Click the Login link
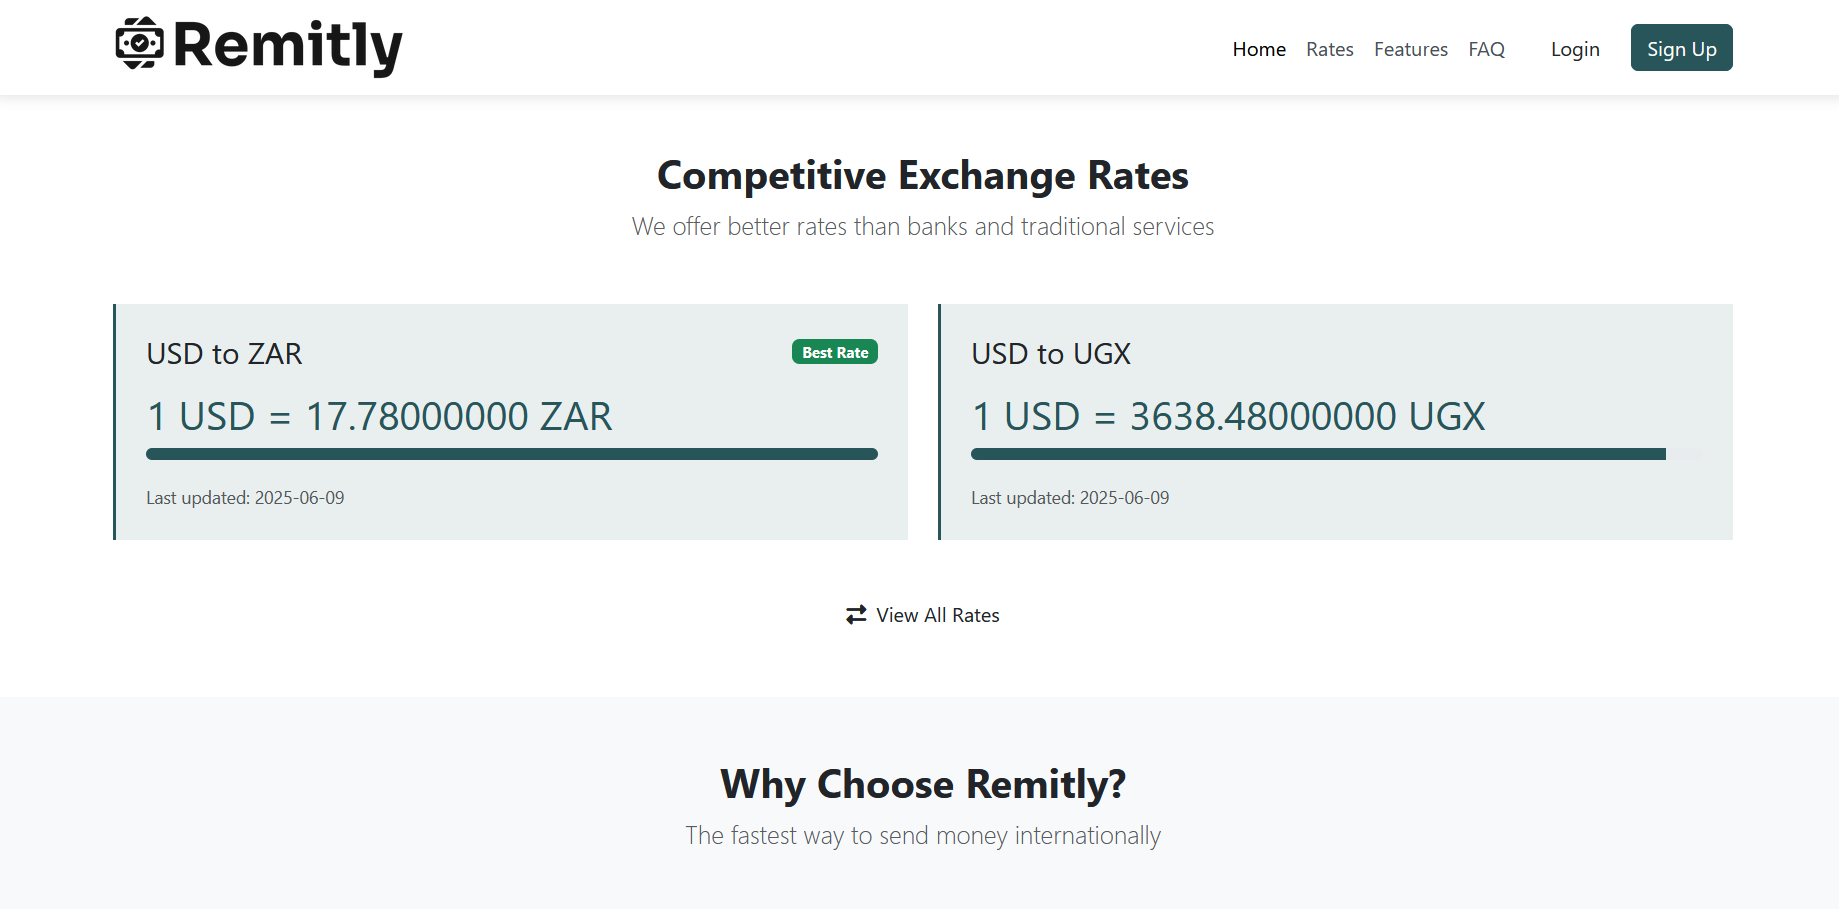This screenshot has width=1839, height=909. [x=1575, y=49]
